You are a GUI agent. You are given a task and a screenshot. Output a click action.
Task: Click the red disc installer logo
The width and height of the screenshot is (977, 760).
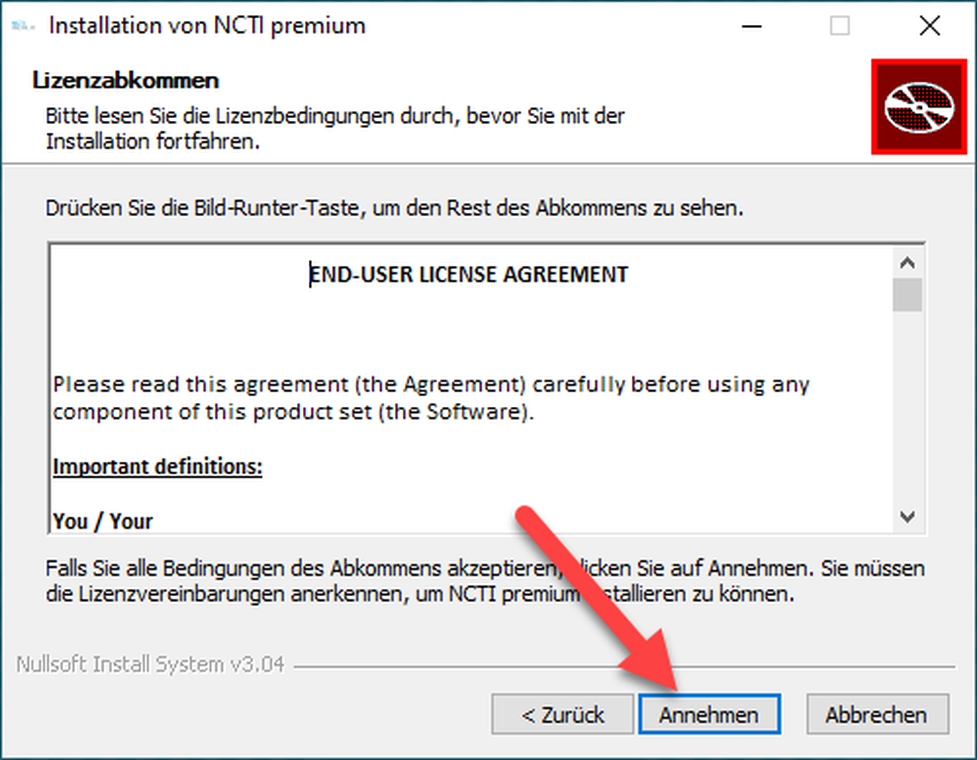tap(919, 107)
